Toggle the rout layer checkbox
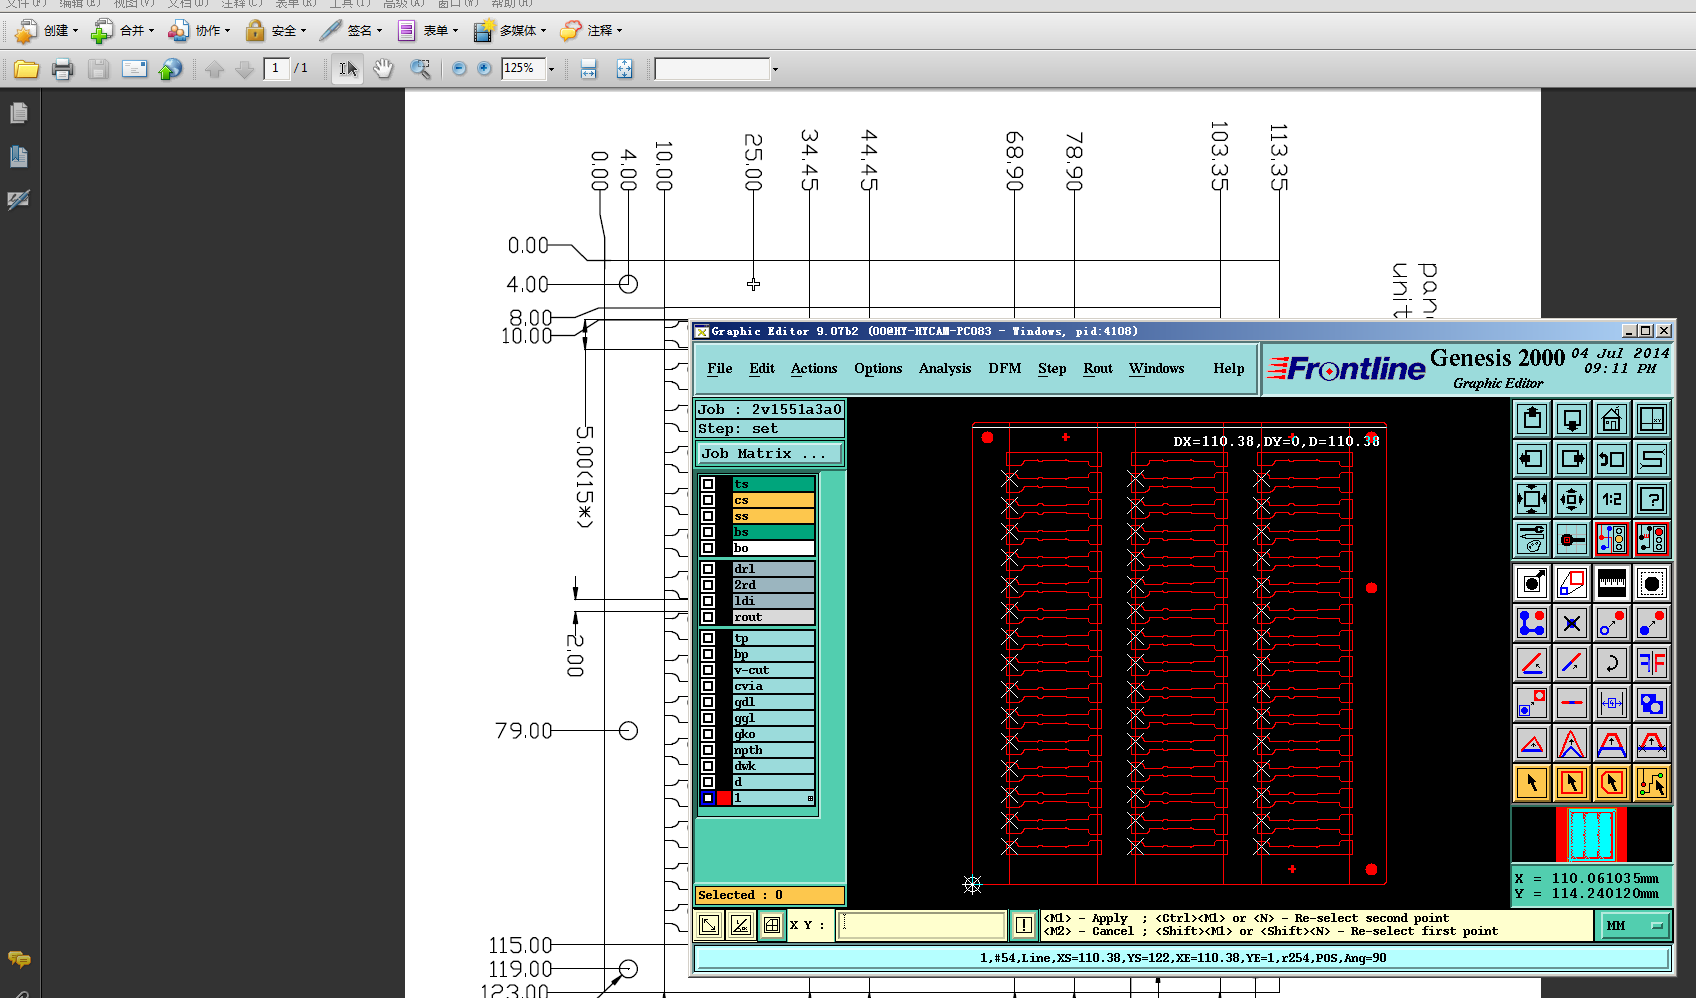Image resolution: width=1696 pixels, height=998 pixels. point(708,617)
